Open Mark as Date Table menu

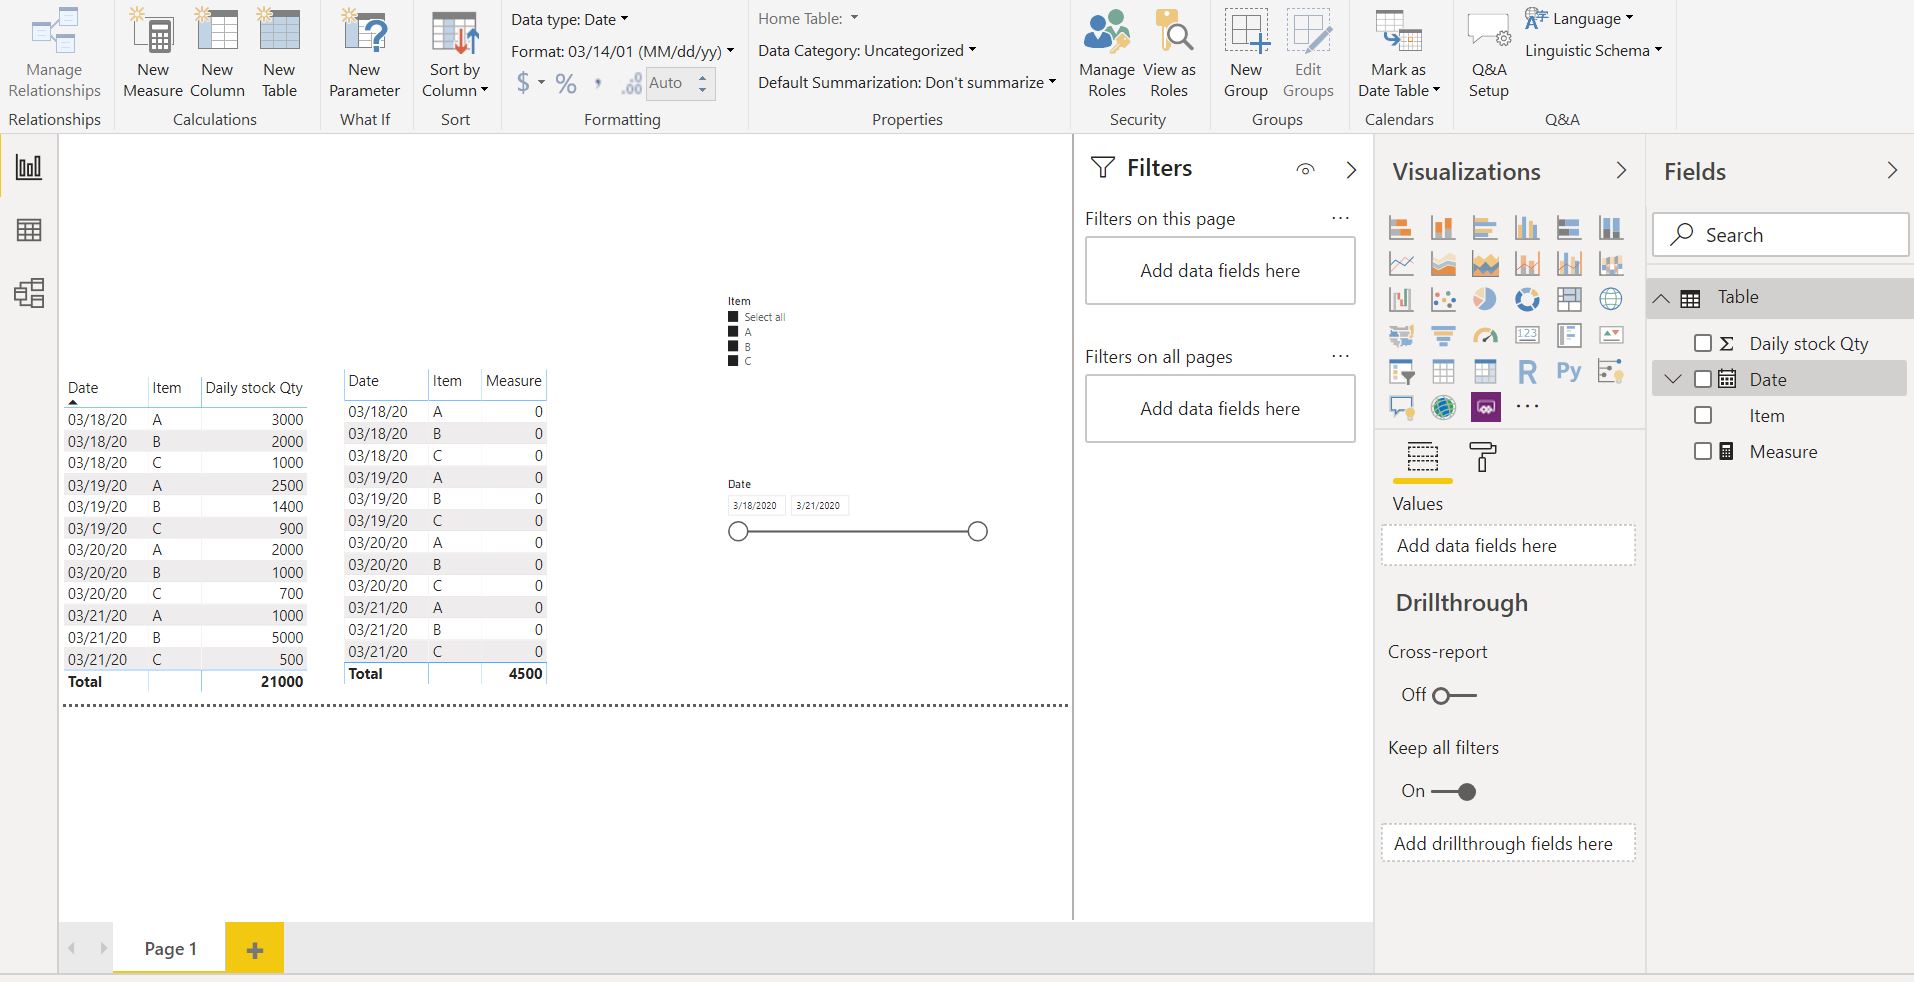pyautogui.click(x=1399, y=54)
